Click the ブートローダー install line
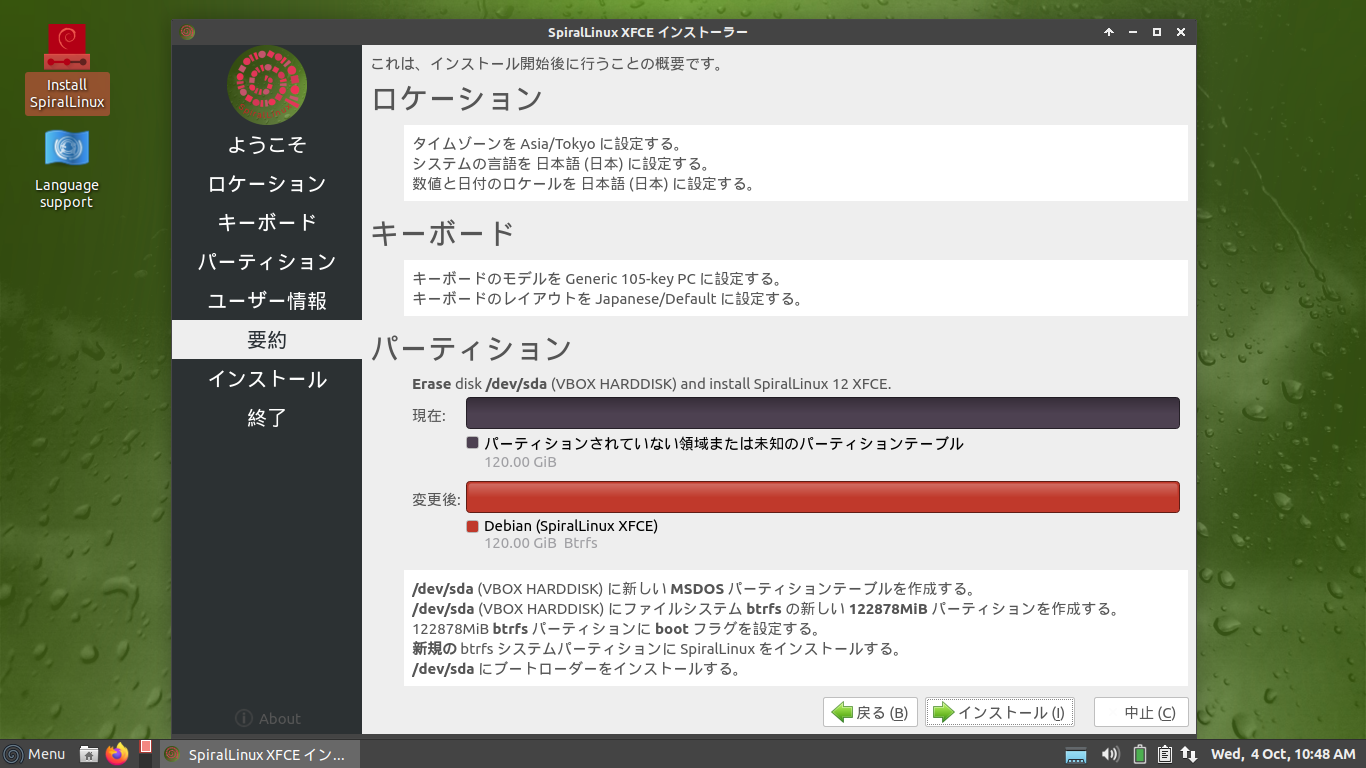The width and height of the screenshot is (1366, 768). (576, 669)
